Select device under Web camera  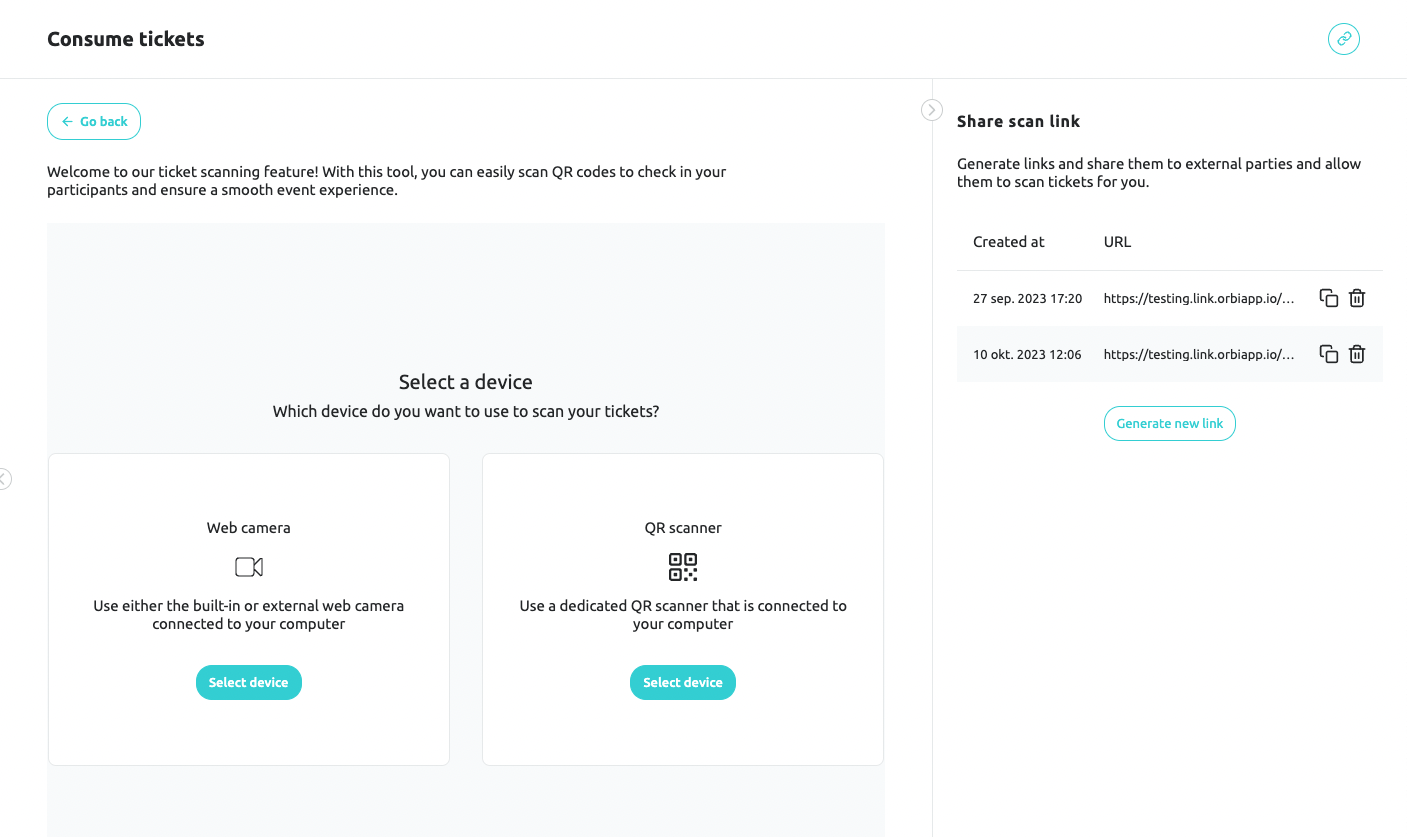tap(249, 682)
